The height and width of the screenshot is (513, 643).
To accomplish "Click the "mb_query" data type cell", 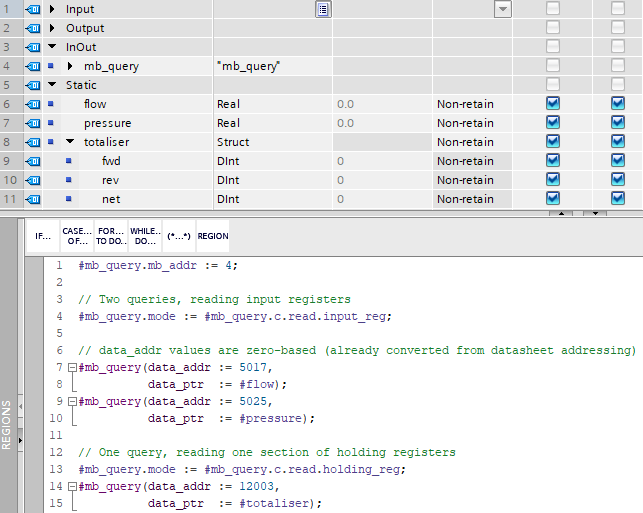I will (273, 66).
